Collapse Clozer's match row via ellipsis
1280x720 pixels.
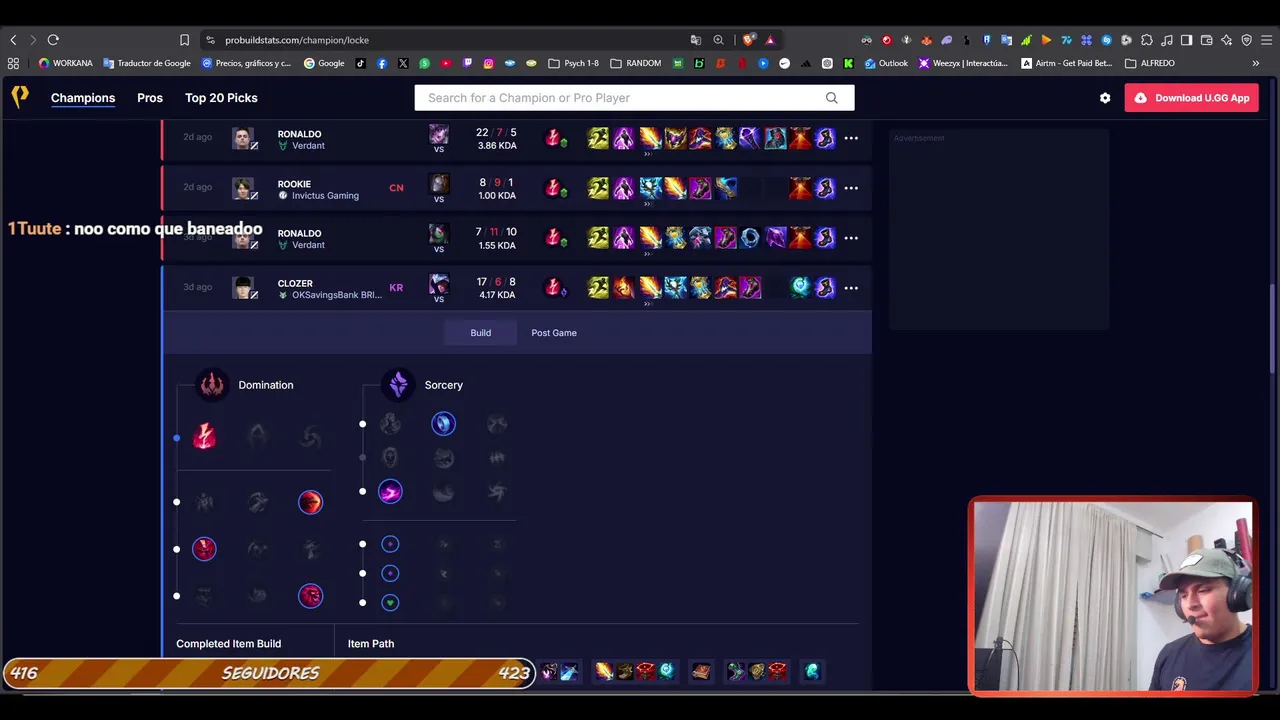[851, 288]
